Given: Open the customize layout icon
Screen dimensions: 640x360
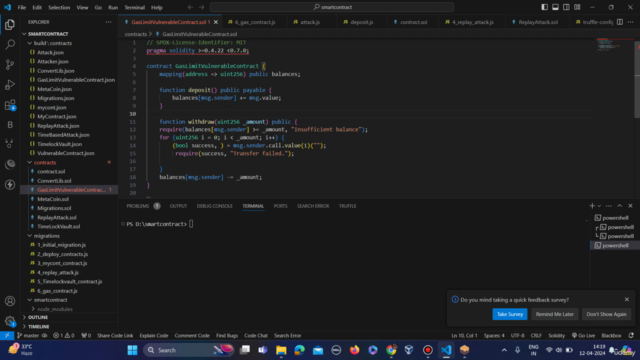Looking at the screenshot, I should 577,7.
